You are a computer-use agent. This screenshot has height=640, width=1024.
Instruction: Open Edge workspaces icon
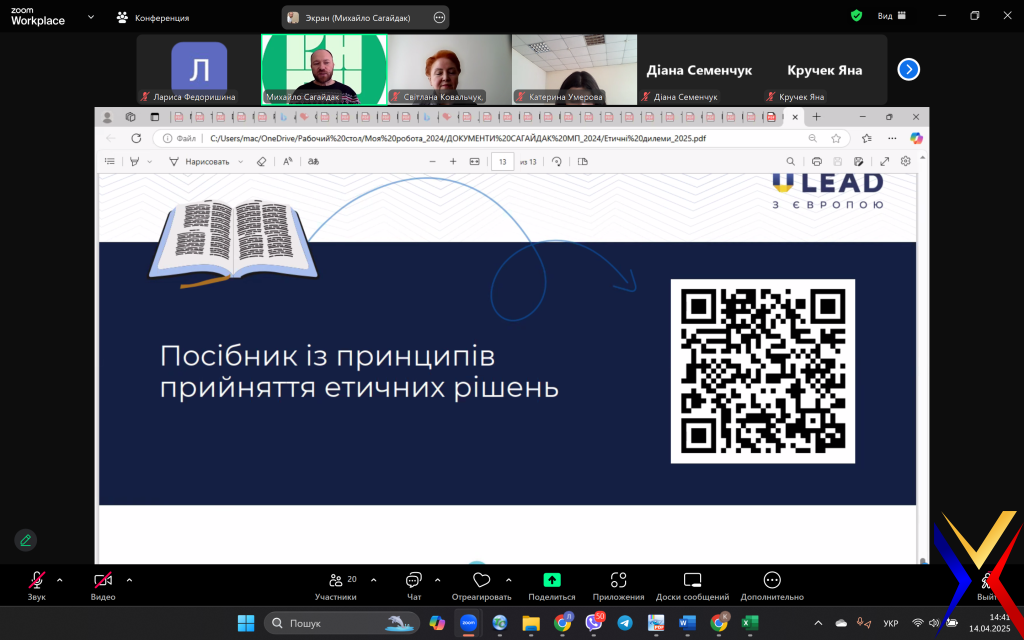[x=131, y=118]
